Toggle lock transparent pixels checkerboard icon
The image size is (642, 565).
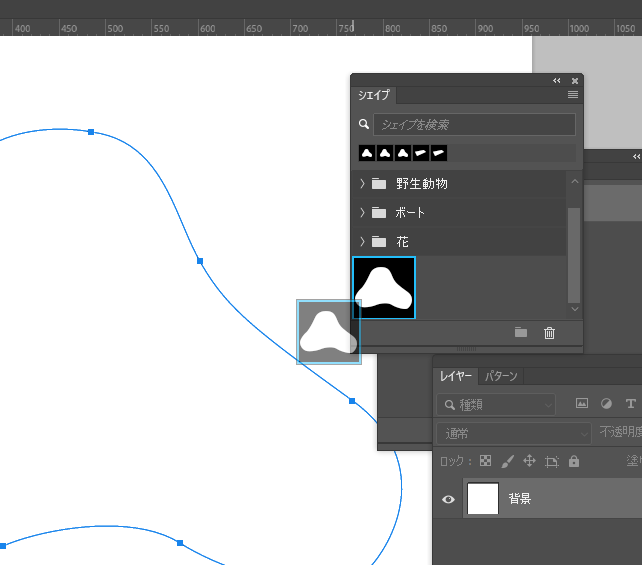coord(486,462)
